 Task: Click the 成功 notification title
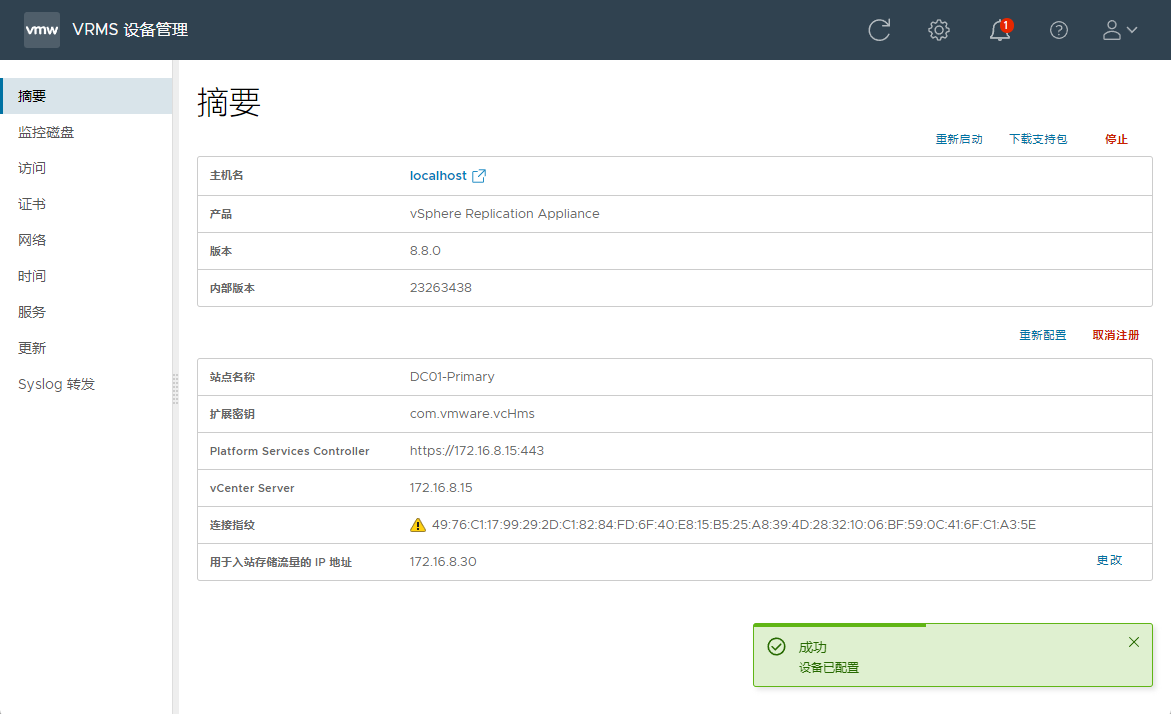(813, 648)
